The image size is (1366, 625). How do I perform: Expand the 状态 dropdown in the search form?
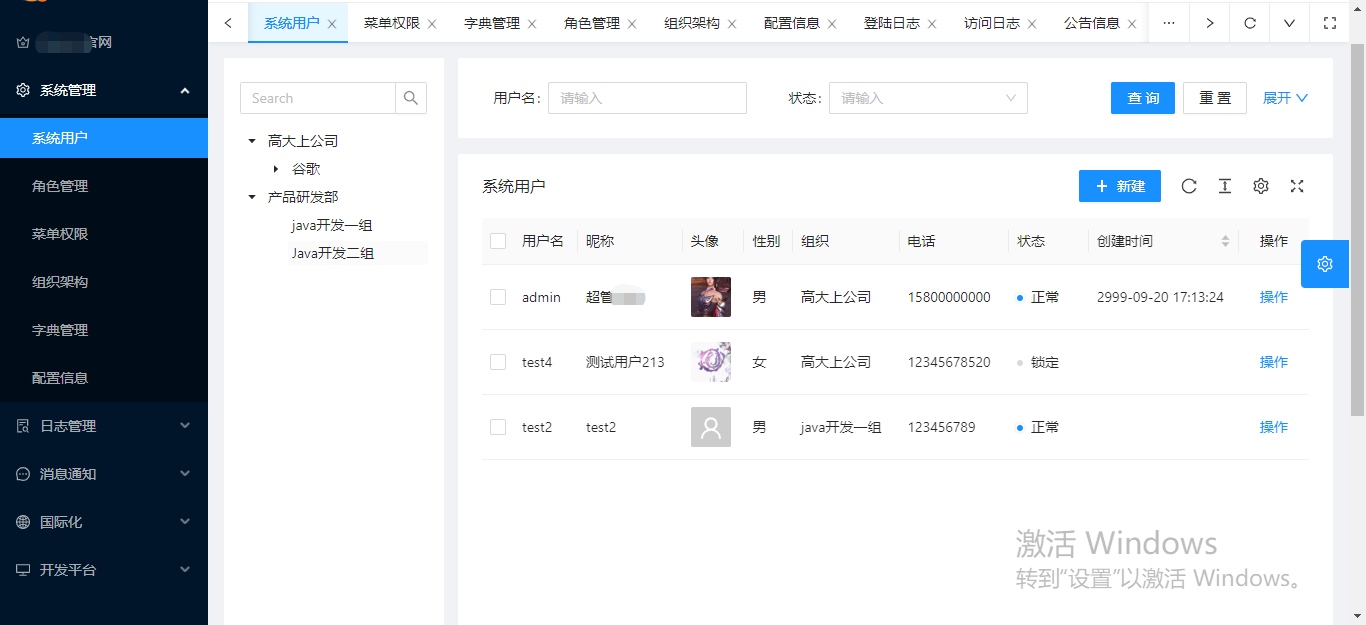(x=928, y=98)
